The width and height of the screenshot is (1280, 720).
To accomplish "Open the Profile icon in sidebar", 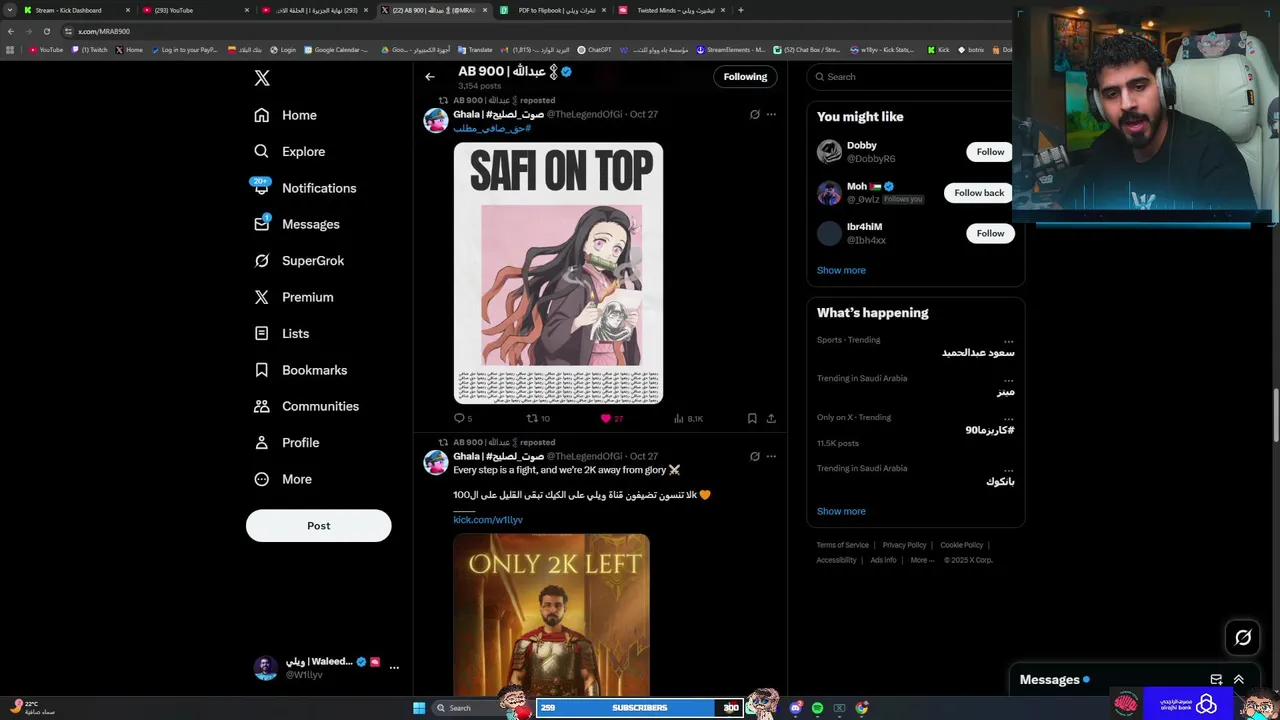I will pos(262,442).
